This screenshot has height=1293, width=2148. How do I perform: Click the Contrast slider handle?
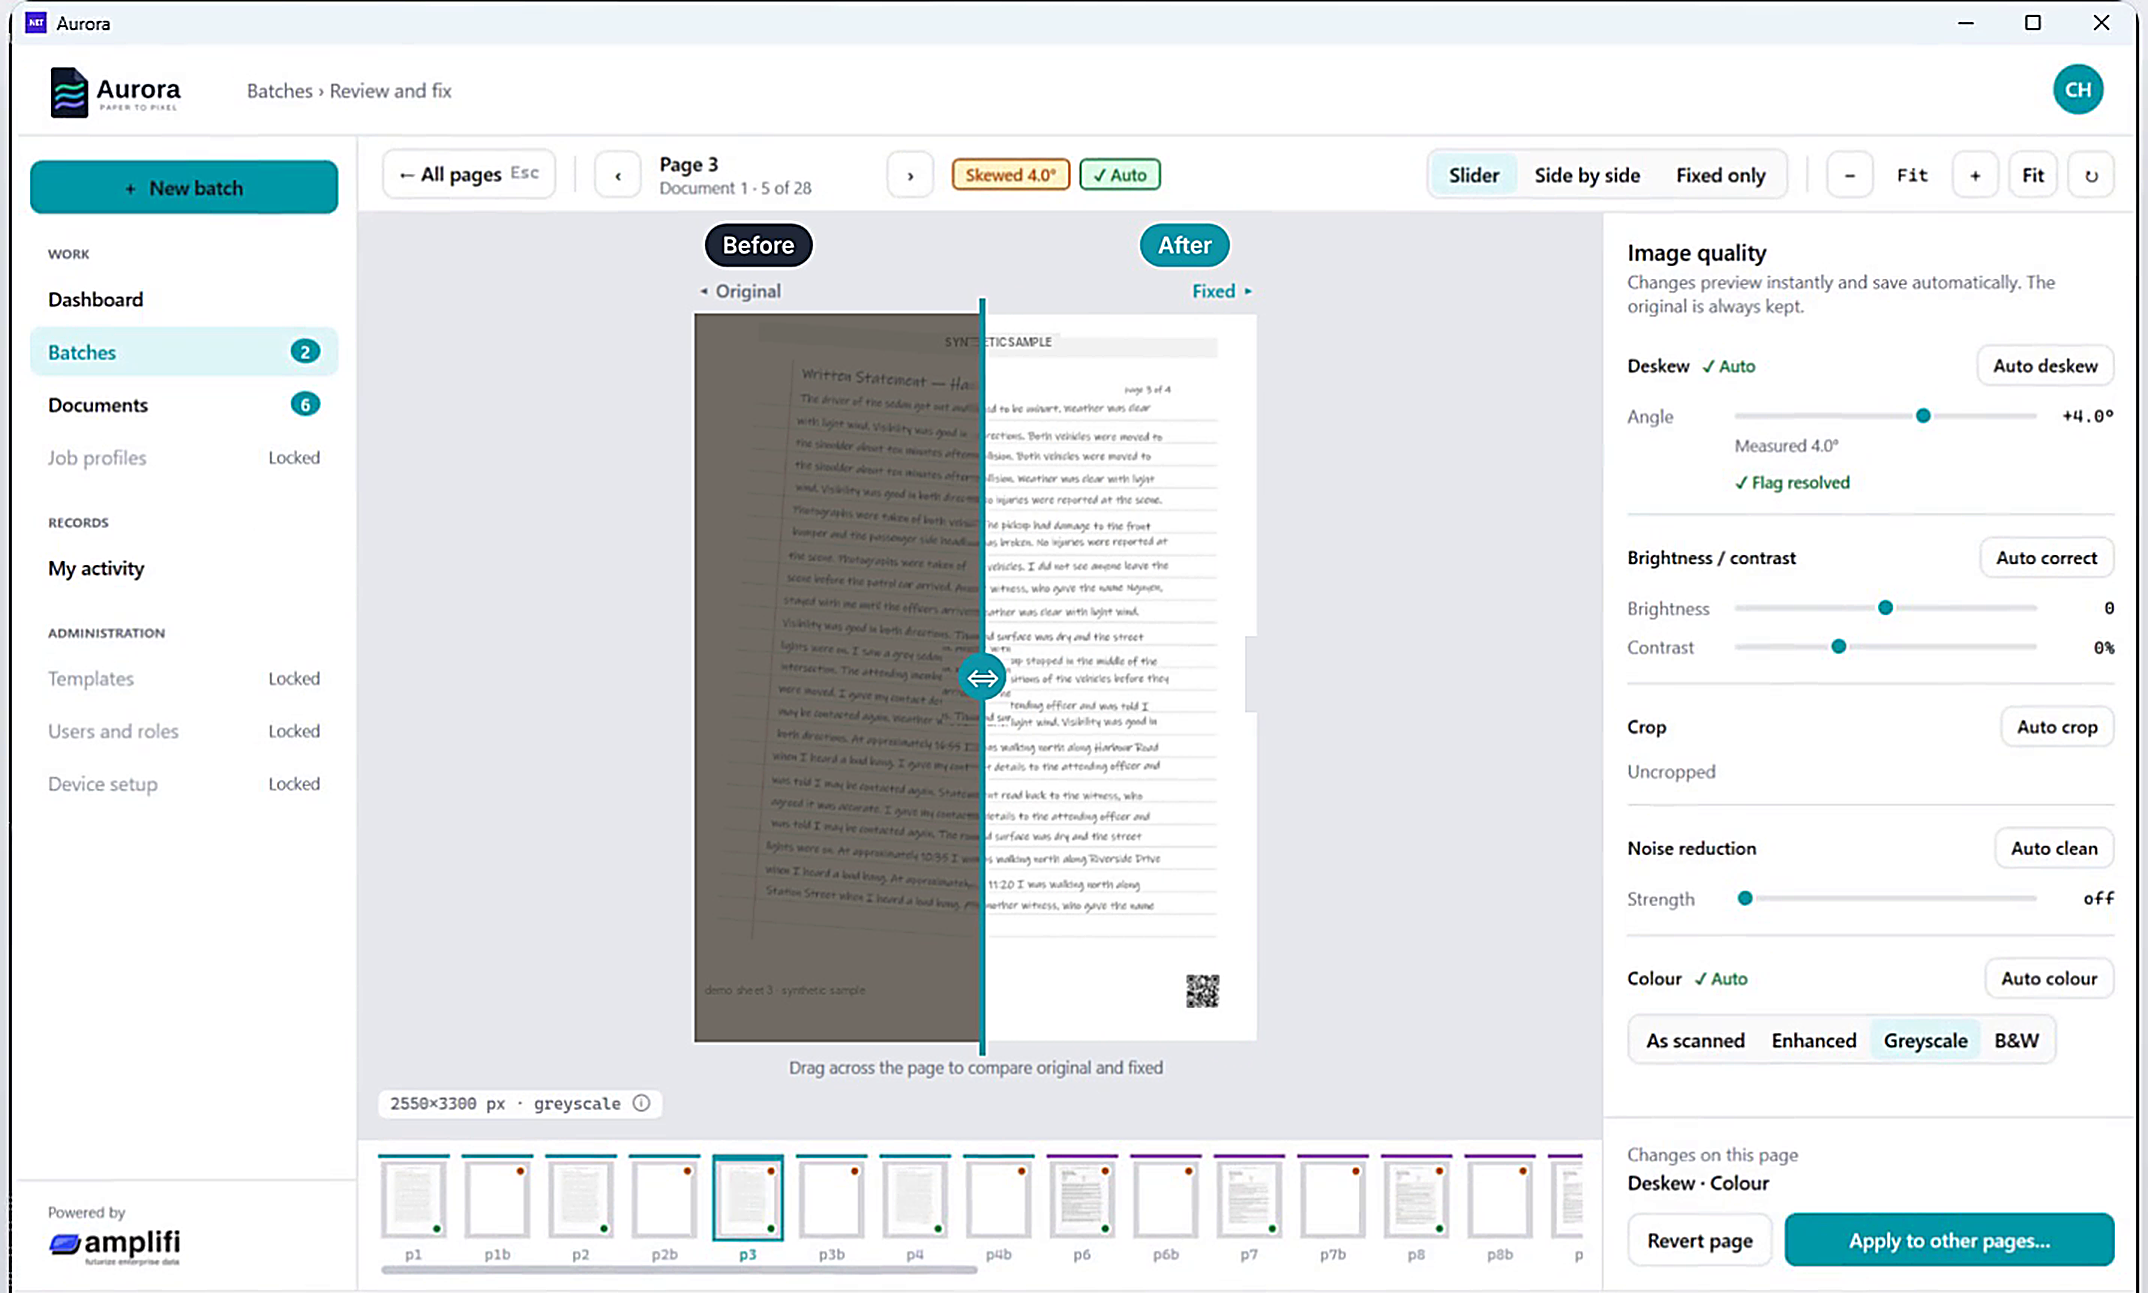point(1838,647)
